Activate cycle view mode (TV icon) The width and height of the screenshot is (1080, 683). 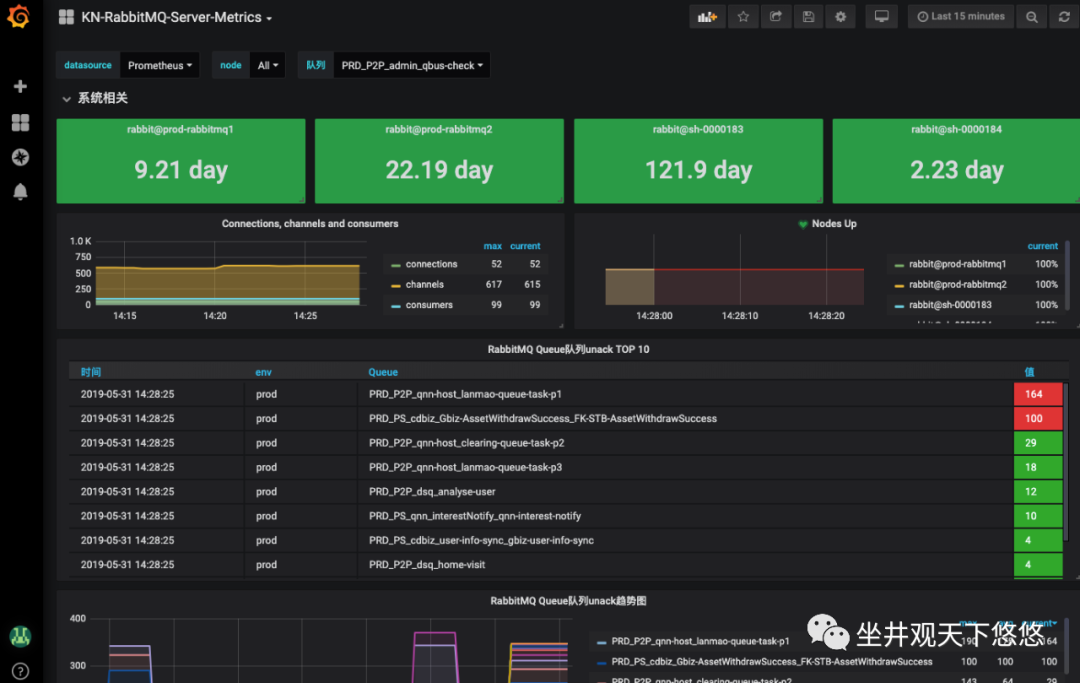[881, 16]
